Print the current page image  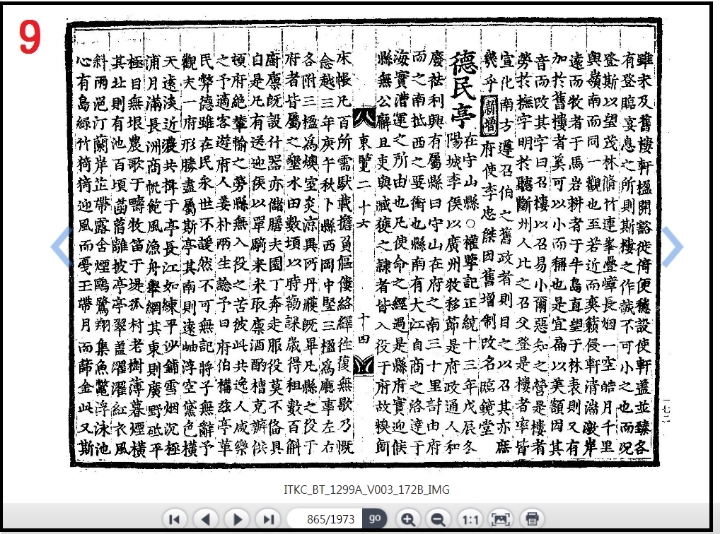532,519
